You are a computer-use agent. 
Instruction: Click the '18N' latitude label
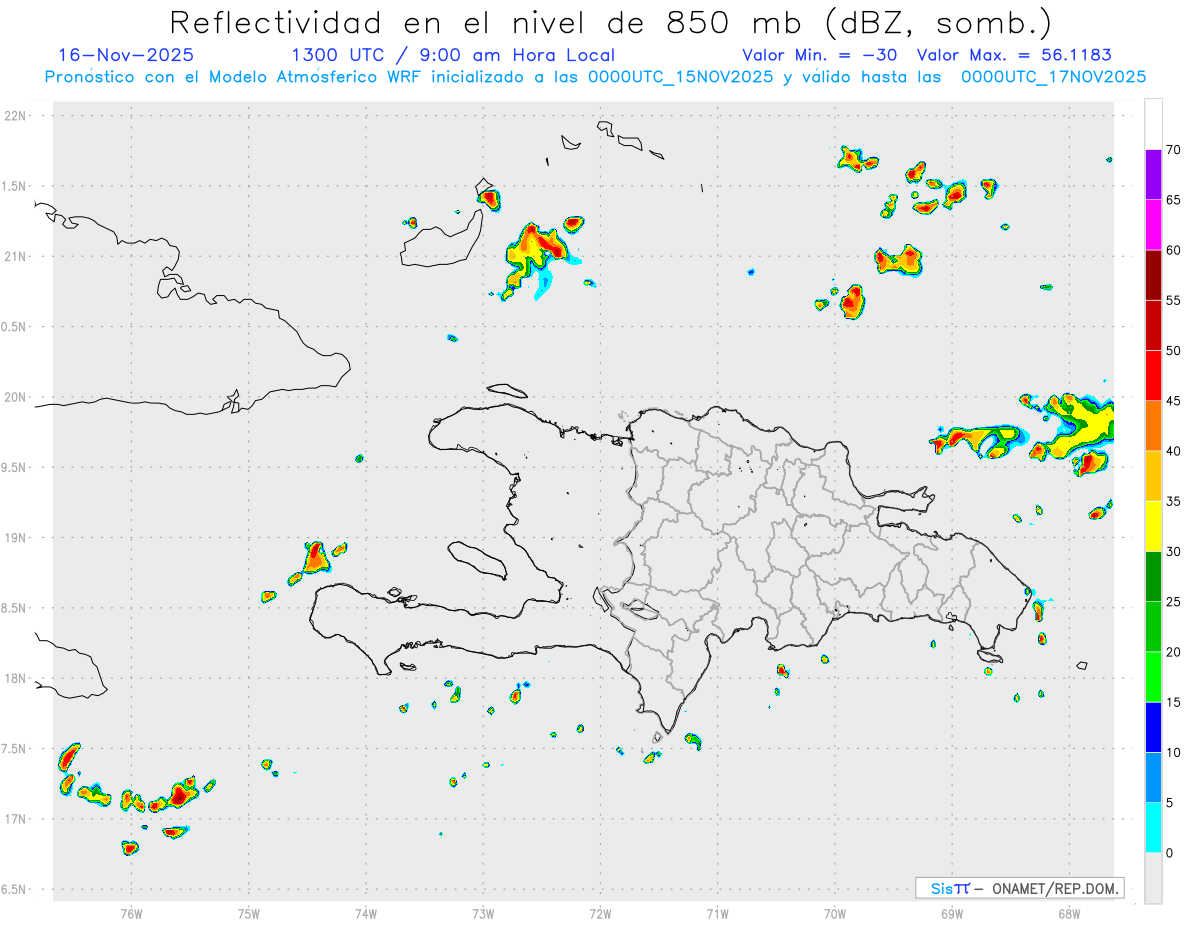pyautogui.click(x=17, y=678)
